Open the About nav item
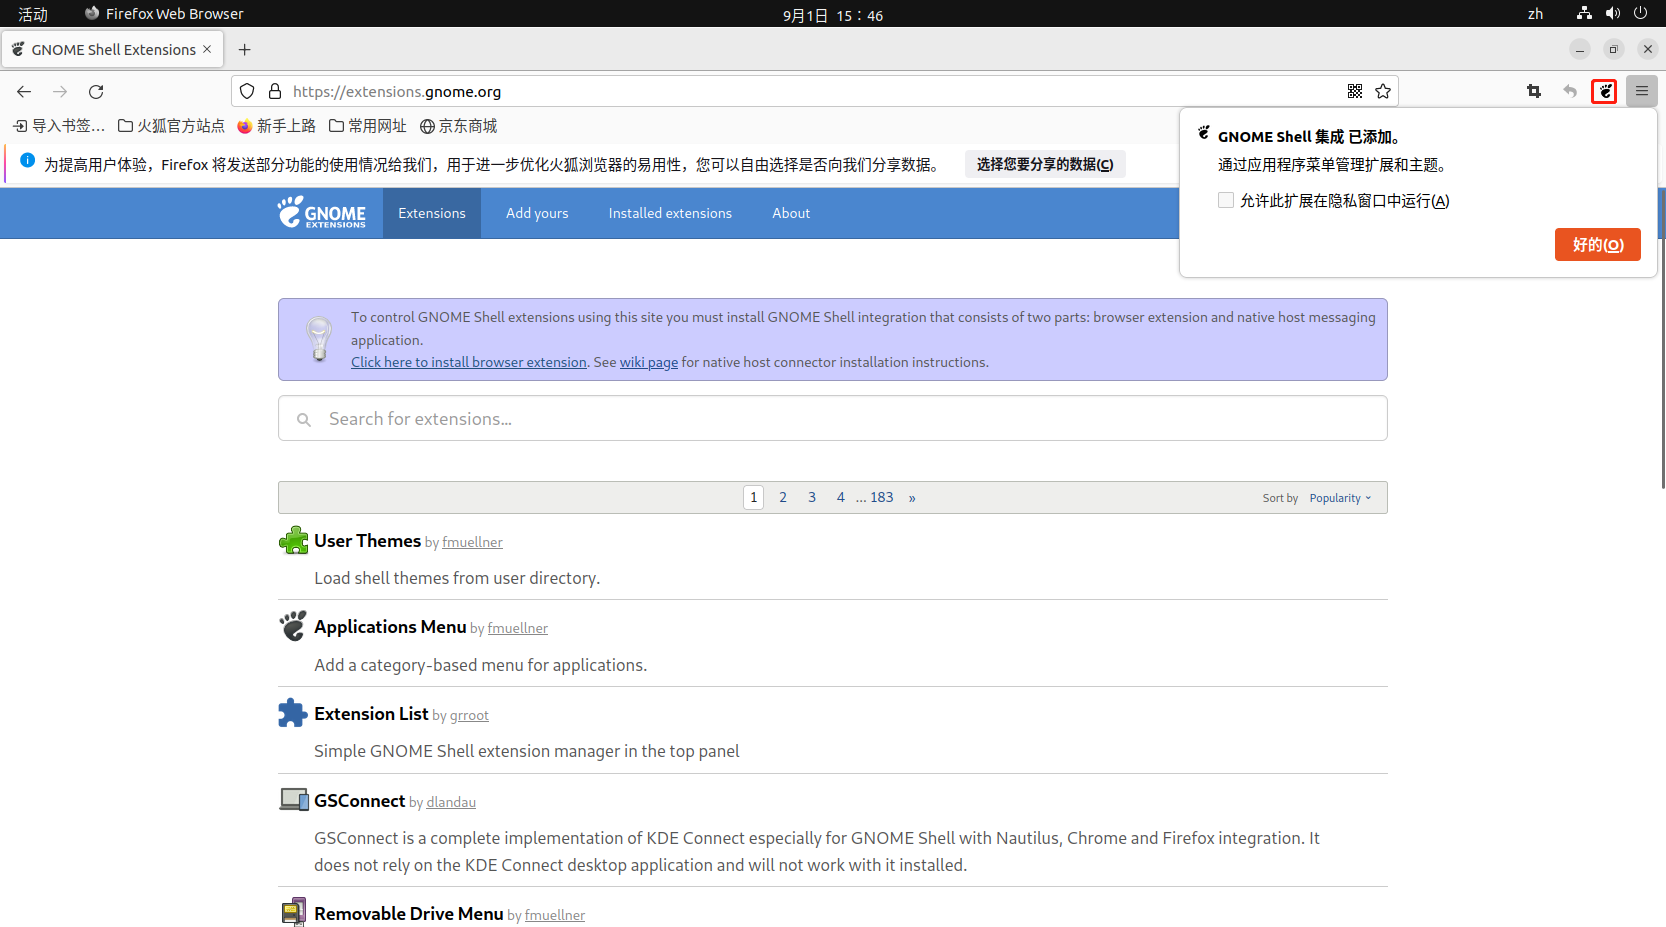1666x927 pixels. tap(791, 213)
